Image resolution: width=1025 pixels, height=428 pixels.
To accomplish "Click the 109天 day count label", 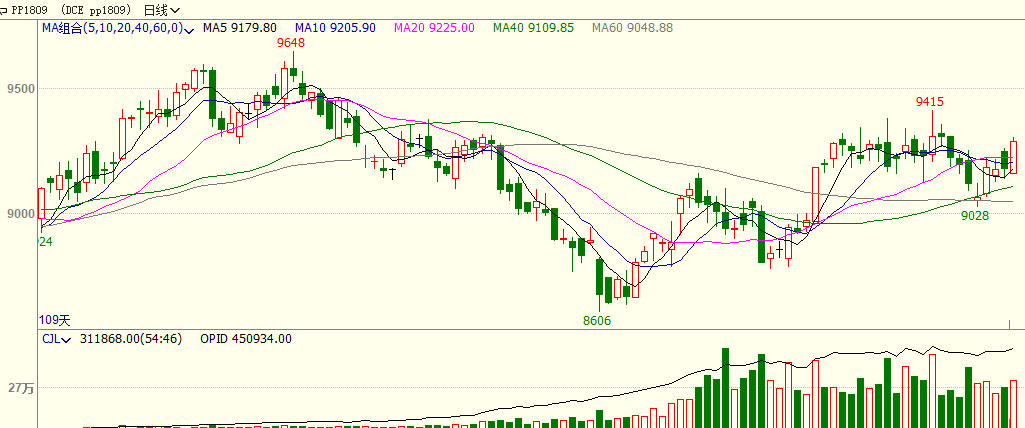I will point(54,320).
